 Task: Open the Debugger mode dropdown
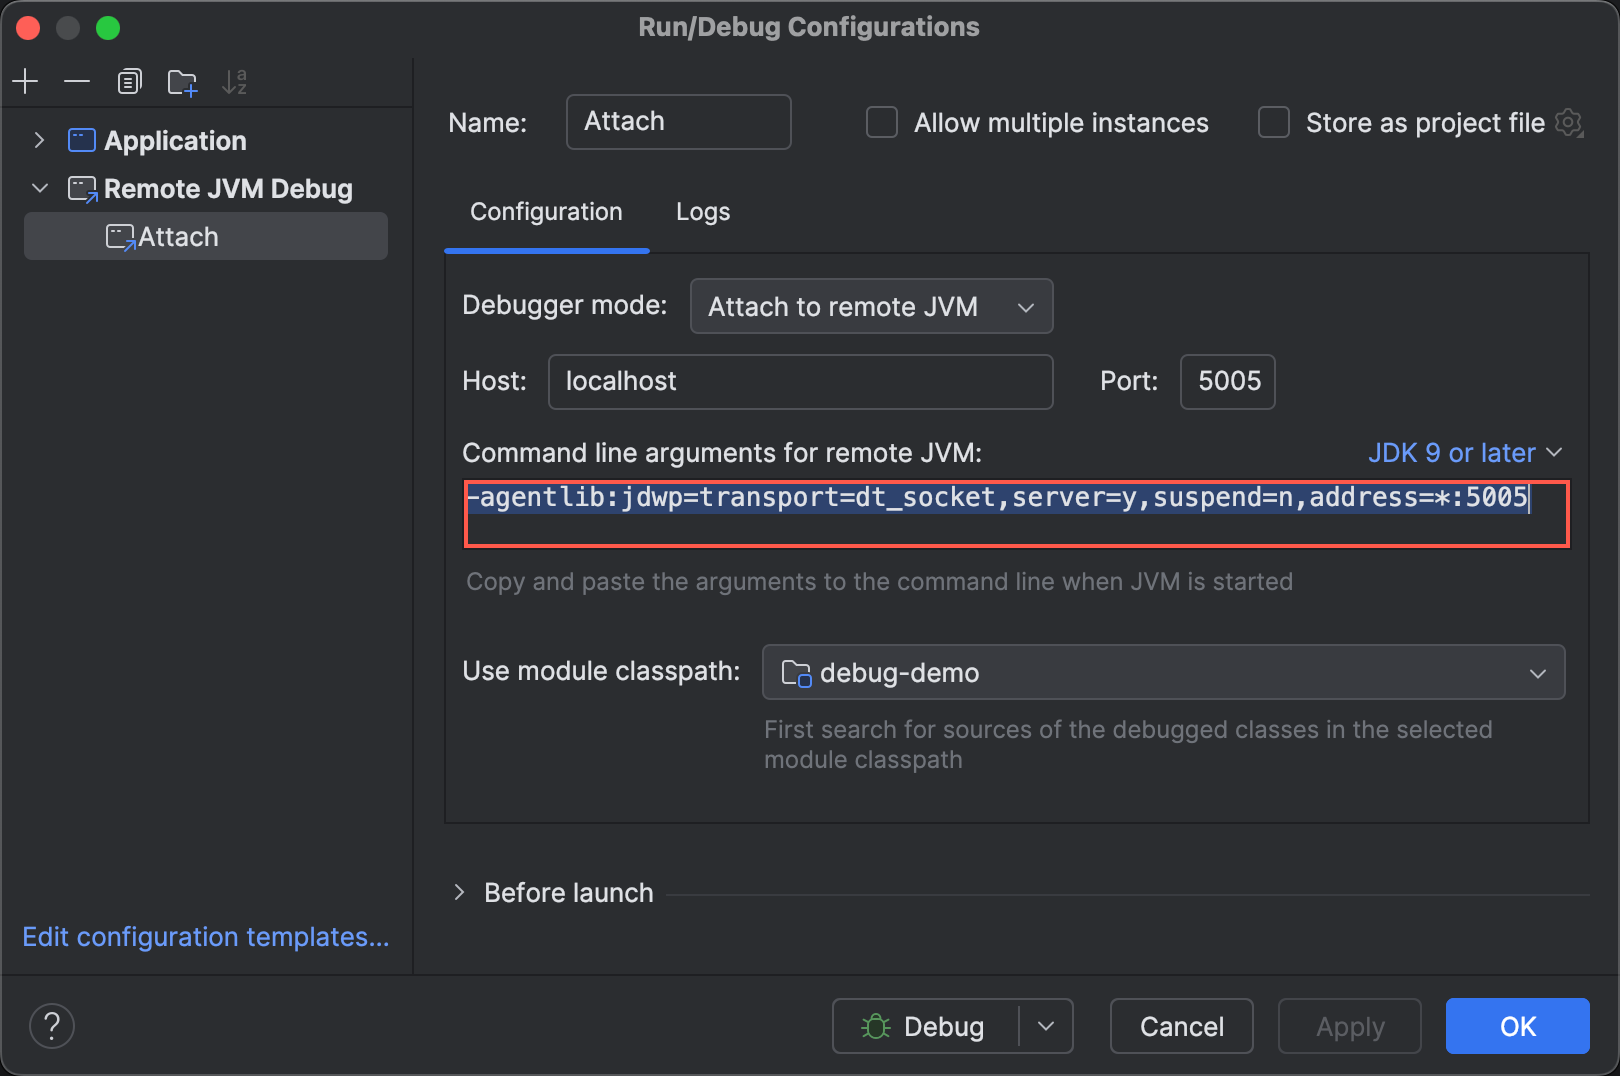(870, 306)
